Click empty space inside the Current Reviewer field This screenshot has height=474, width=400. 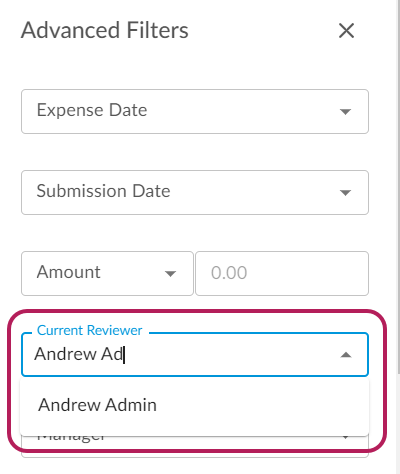(230, 354)
